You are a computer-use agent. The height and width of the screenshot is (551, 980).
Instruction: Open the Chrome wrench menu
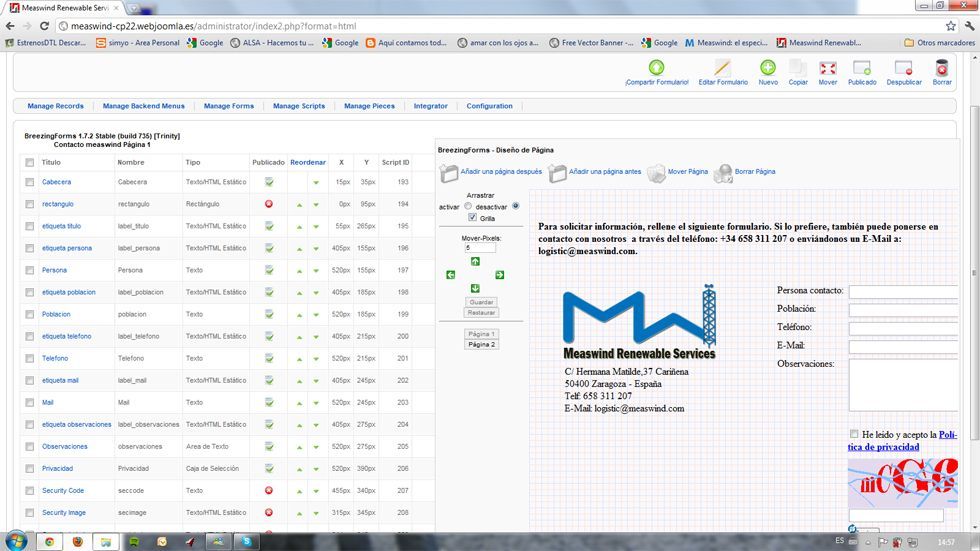[x=969, y=26]
